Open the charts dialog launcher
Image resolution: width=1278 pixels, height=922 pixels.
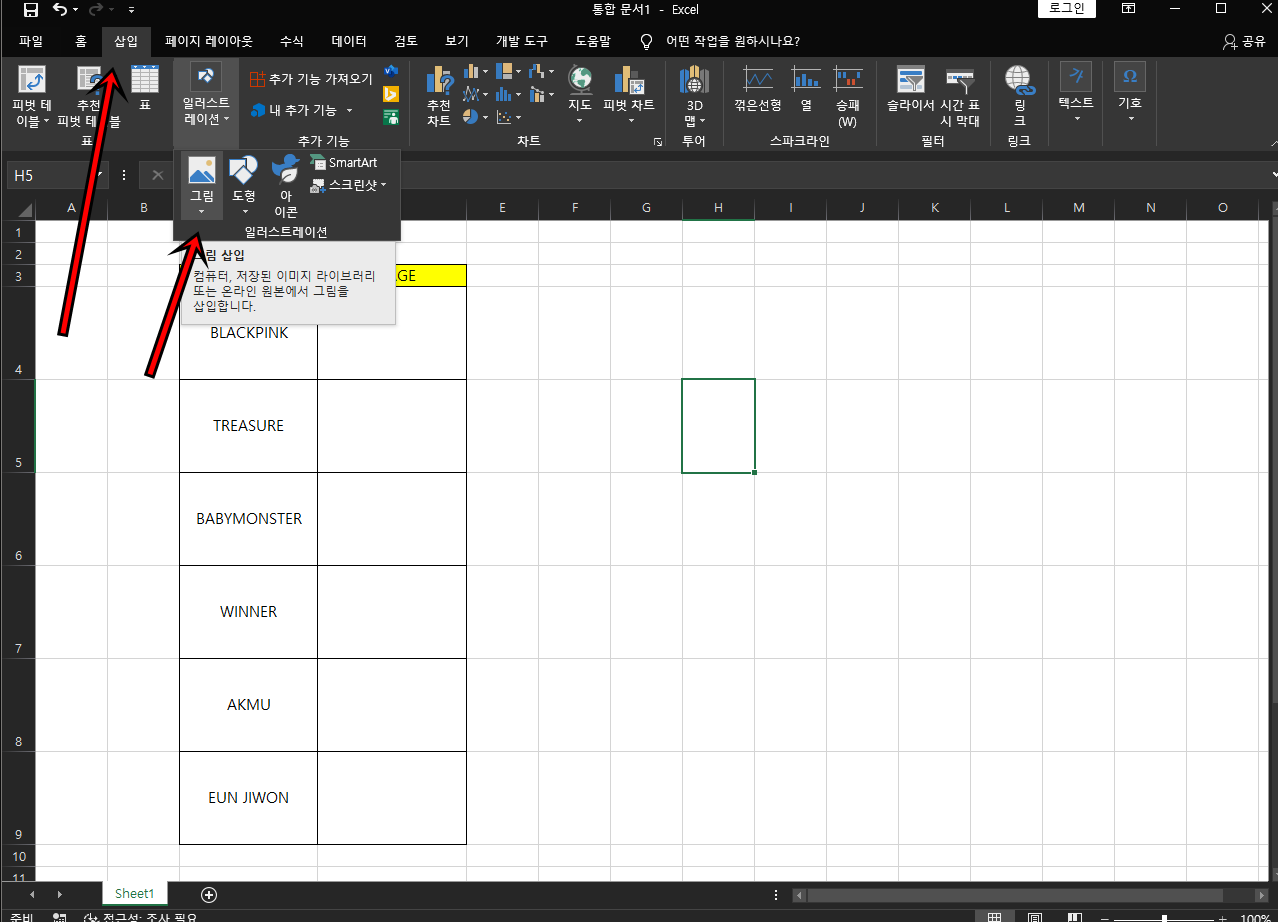pyautogui.click(x=658, y=142)
